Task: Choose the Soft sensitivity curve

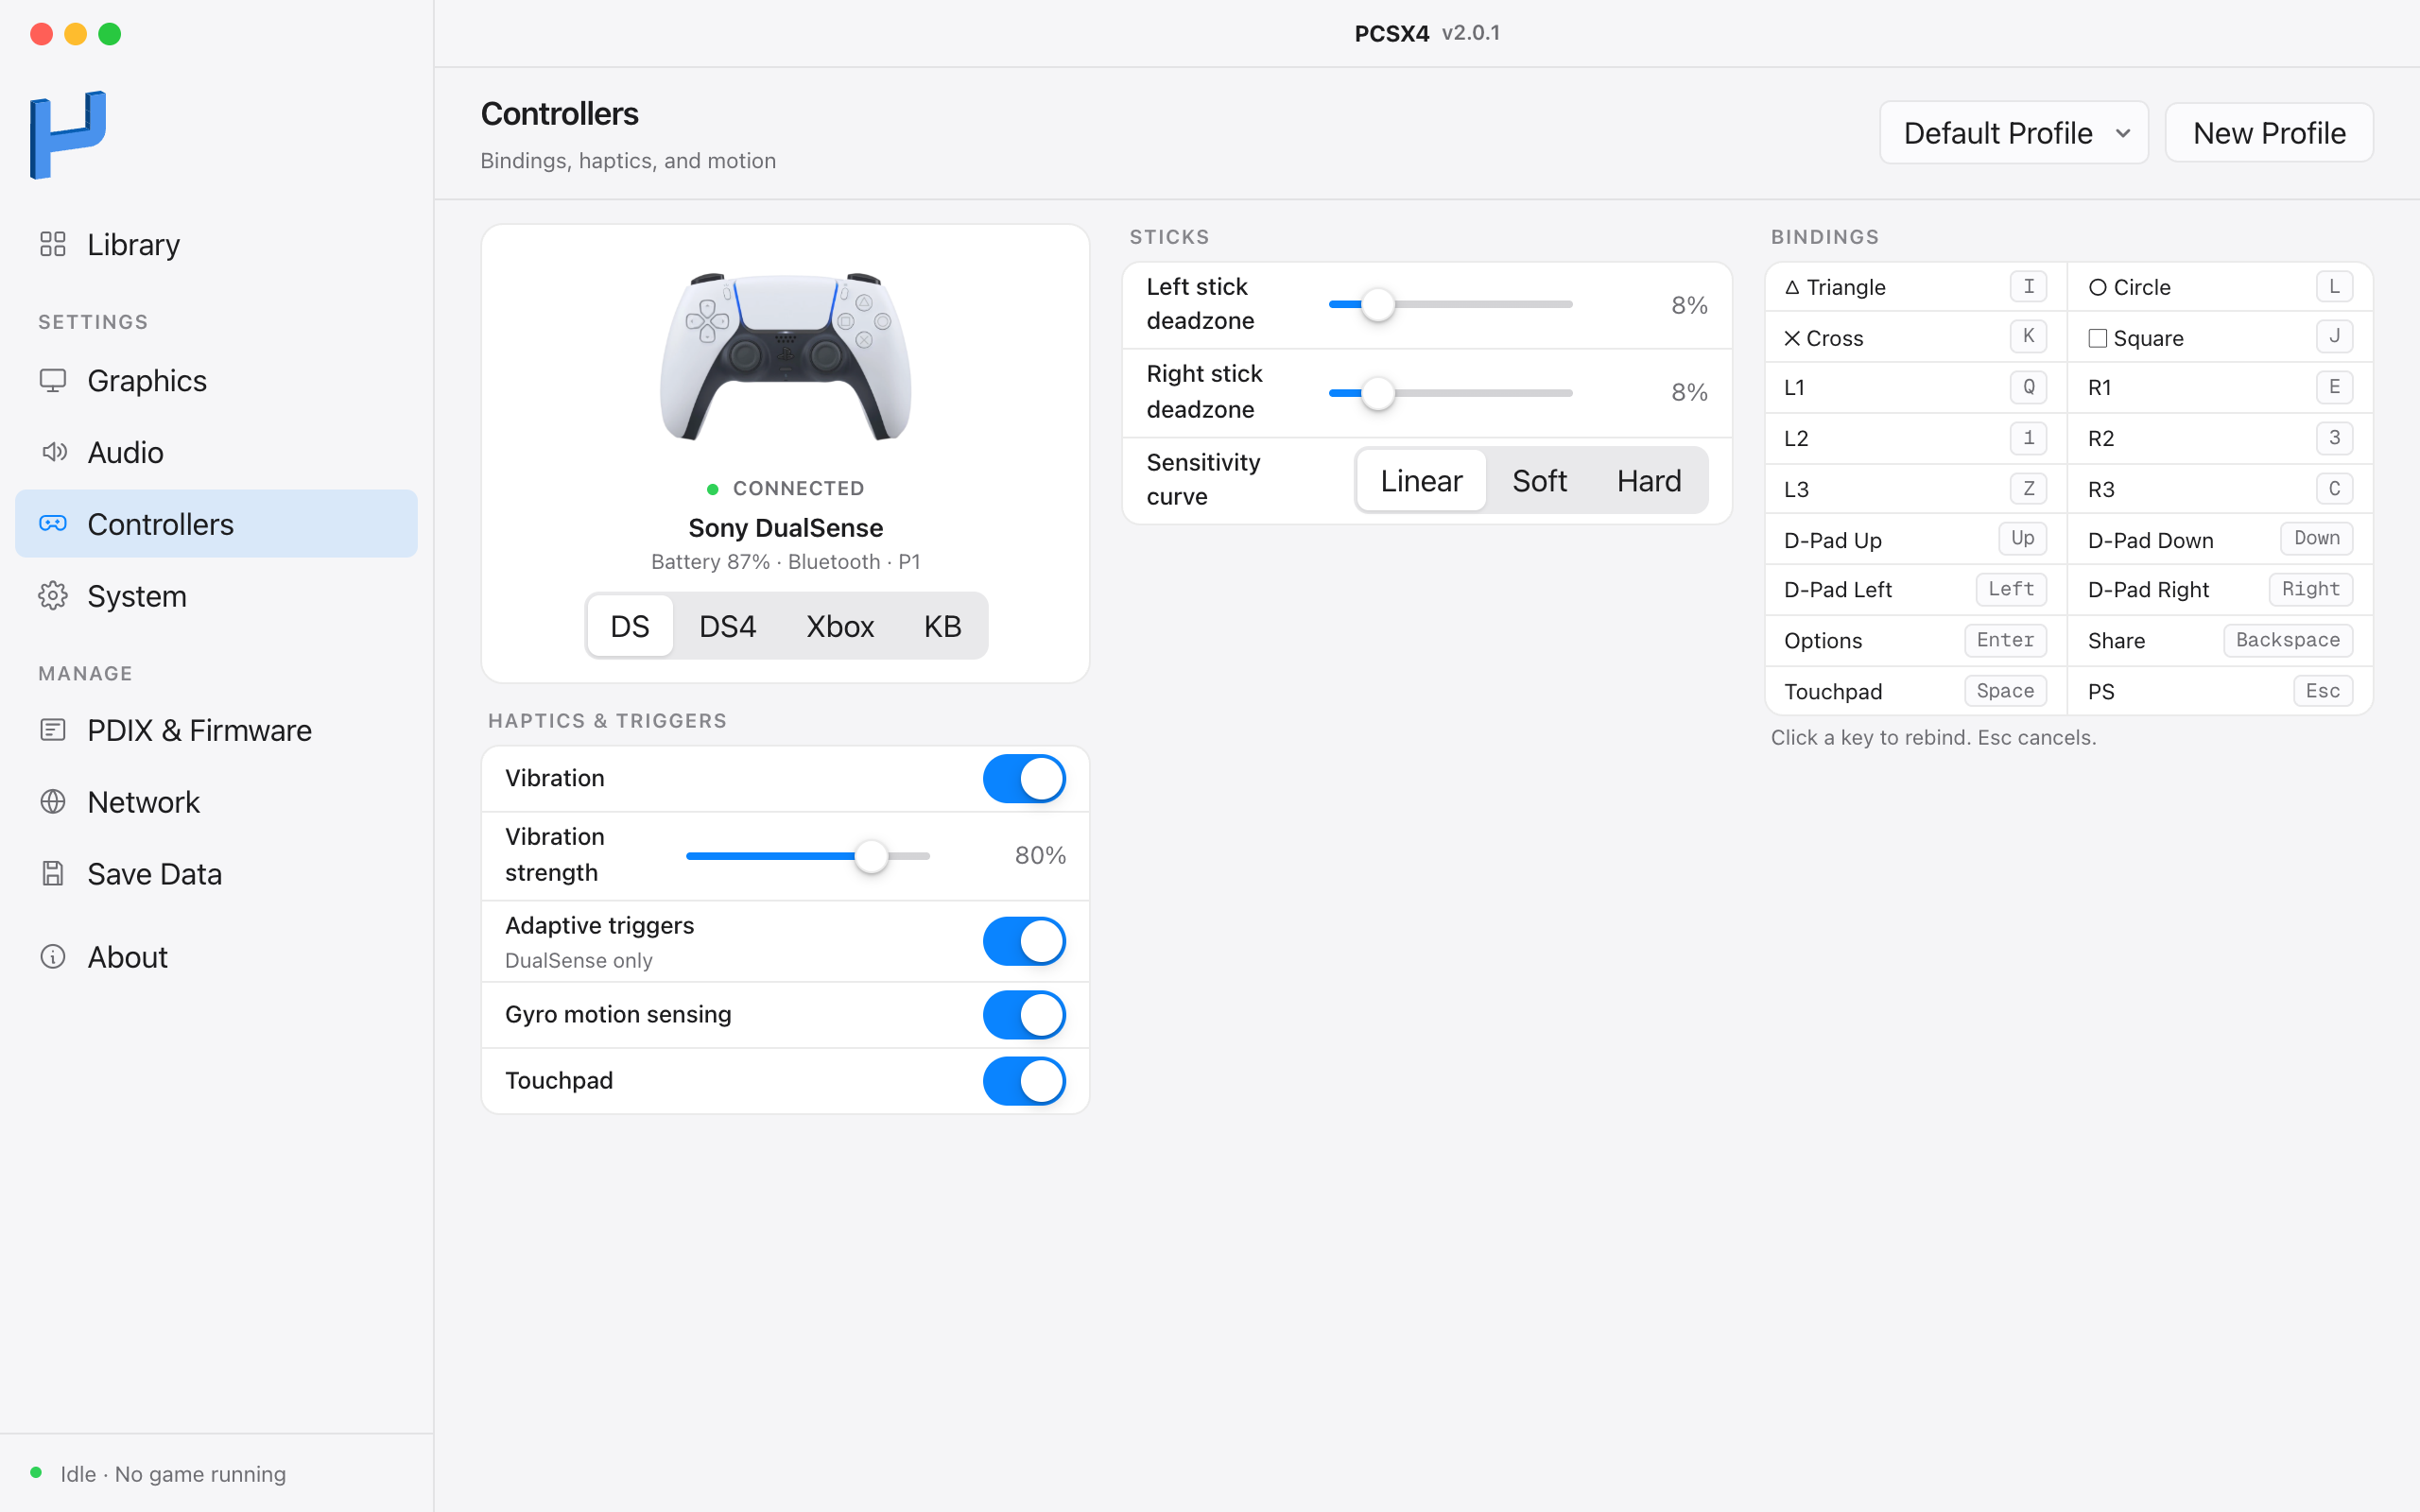Action: click(x=1539, y=481)
